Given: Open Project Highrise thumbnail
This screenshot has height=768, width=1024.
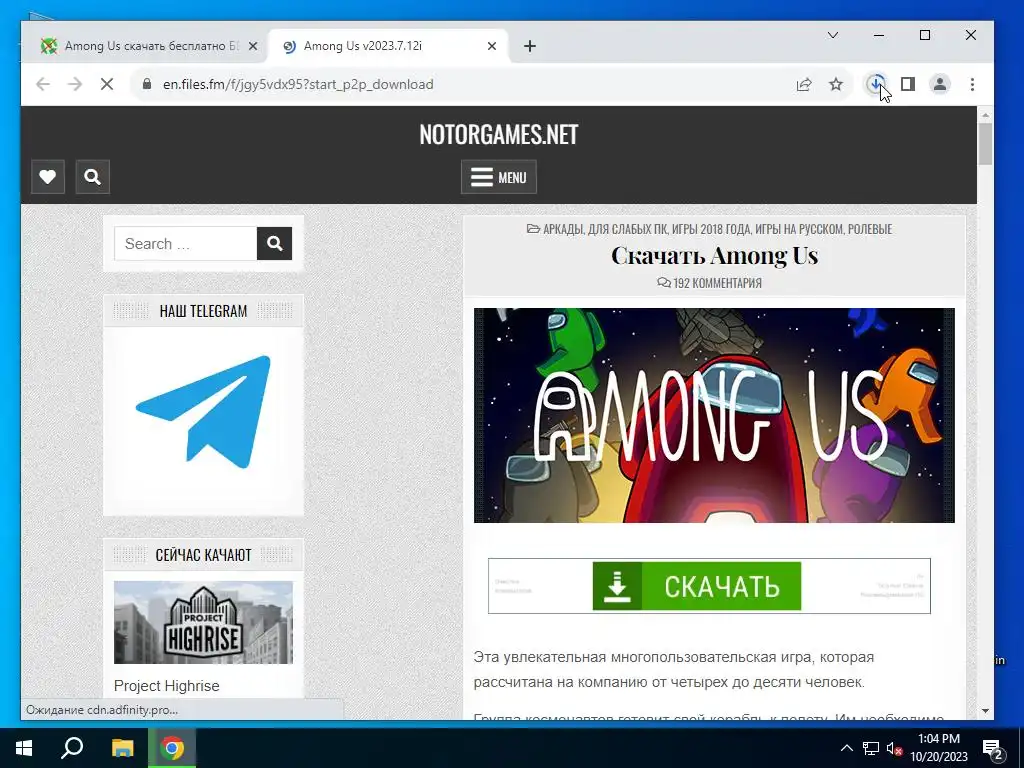Looking at the screenshot, I should [x=203, y=622].
